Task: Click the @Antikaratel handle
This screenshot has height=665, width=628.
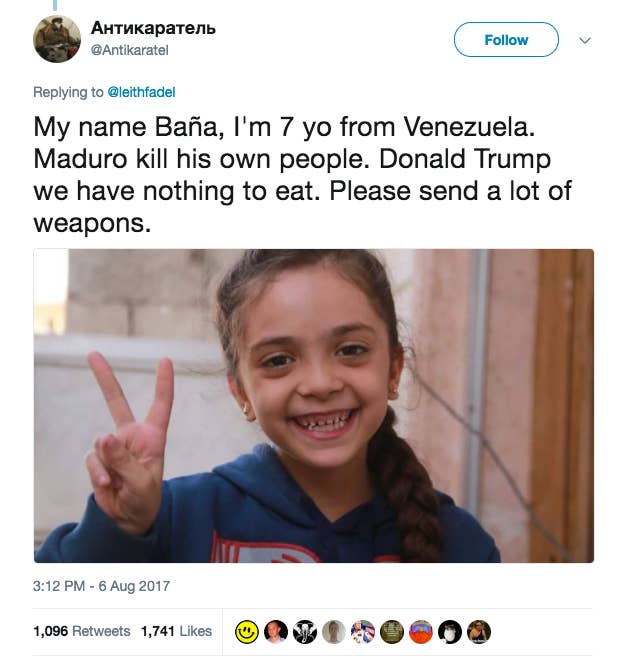Action: pos(130,50)
